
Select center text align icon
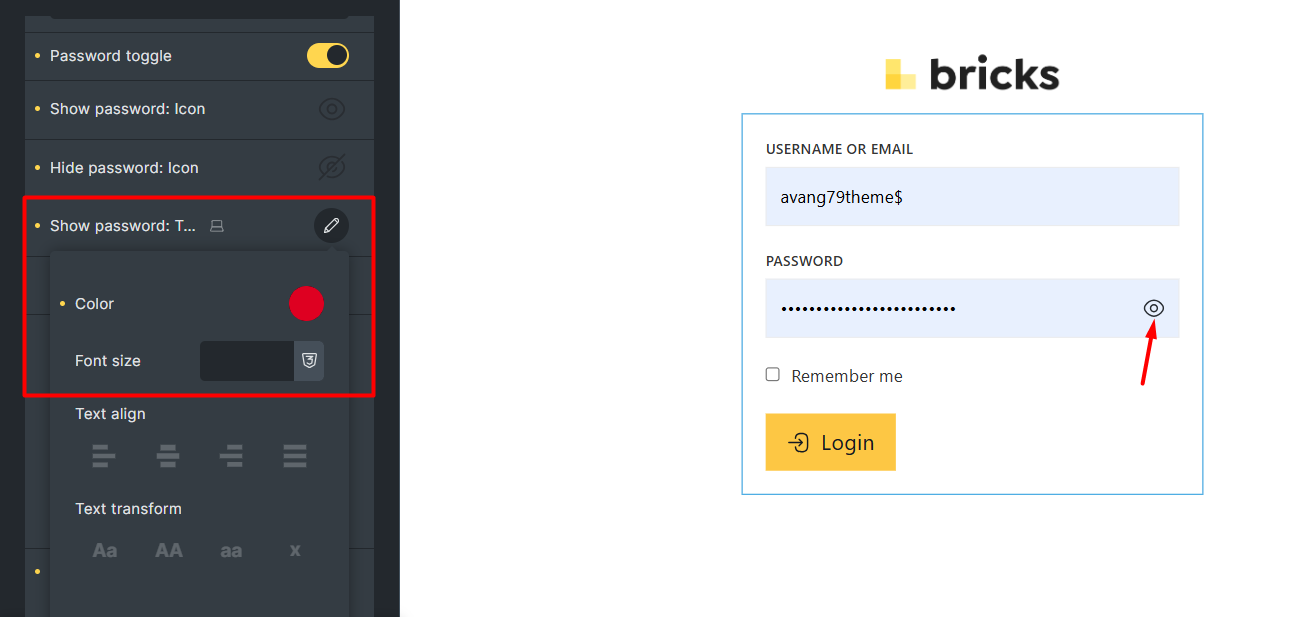click(168, 456)
